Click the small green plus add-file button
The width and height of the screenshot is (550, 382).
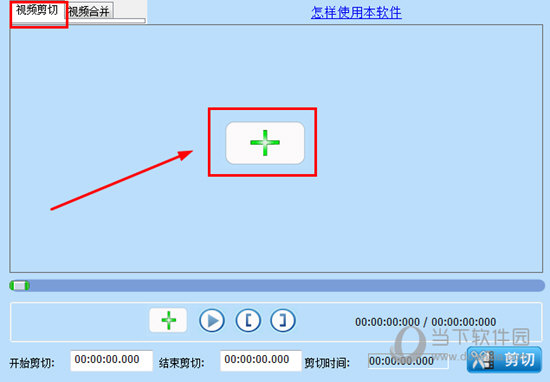pyautogui.click(x=168, y=320)
